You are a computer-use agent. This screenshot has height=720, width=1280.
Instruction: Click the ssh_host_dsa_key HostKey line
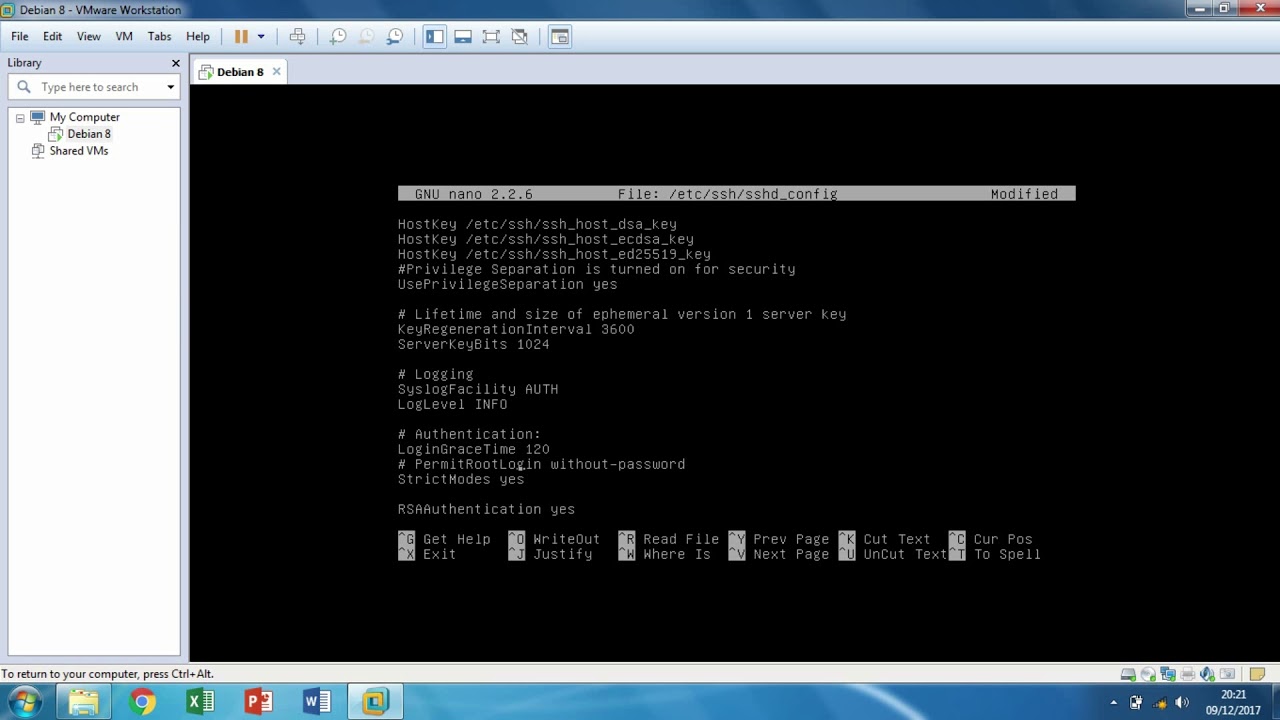click(537, 224)
